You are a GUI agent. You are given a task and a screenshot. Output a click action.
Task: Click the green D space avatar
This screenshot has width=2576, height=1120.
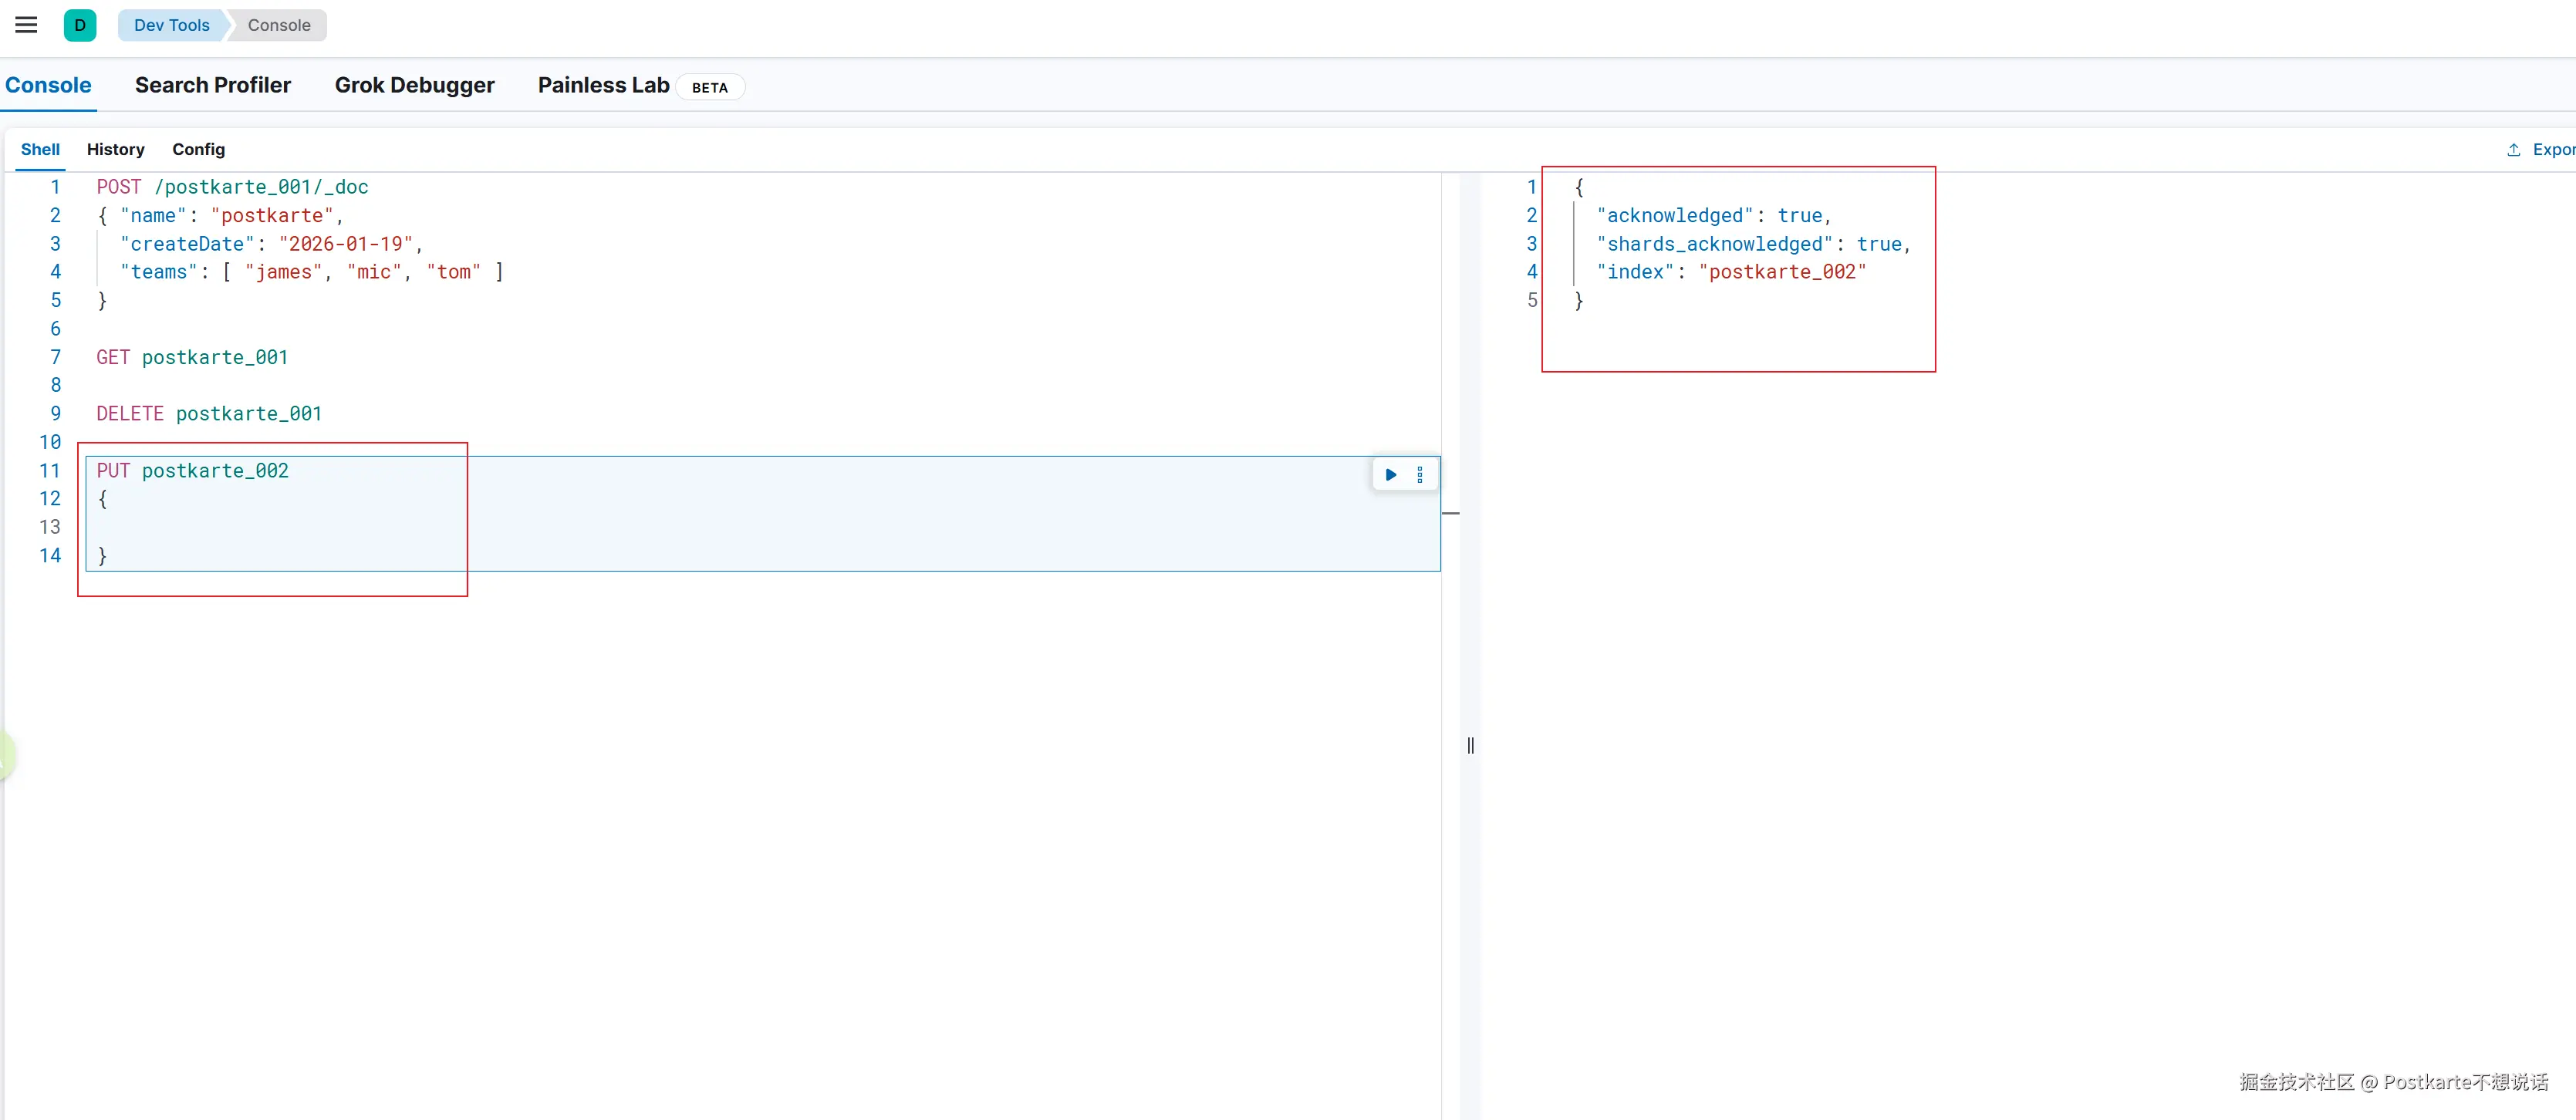[x=80, y=25]
